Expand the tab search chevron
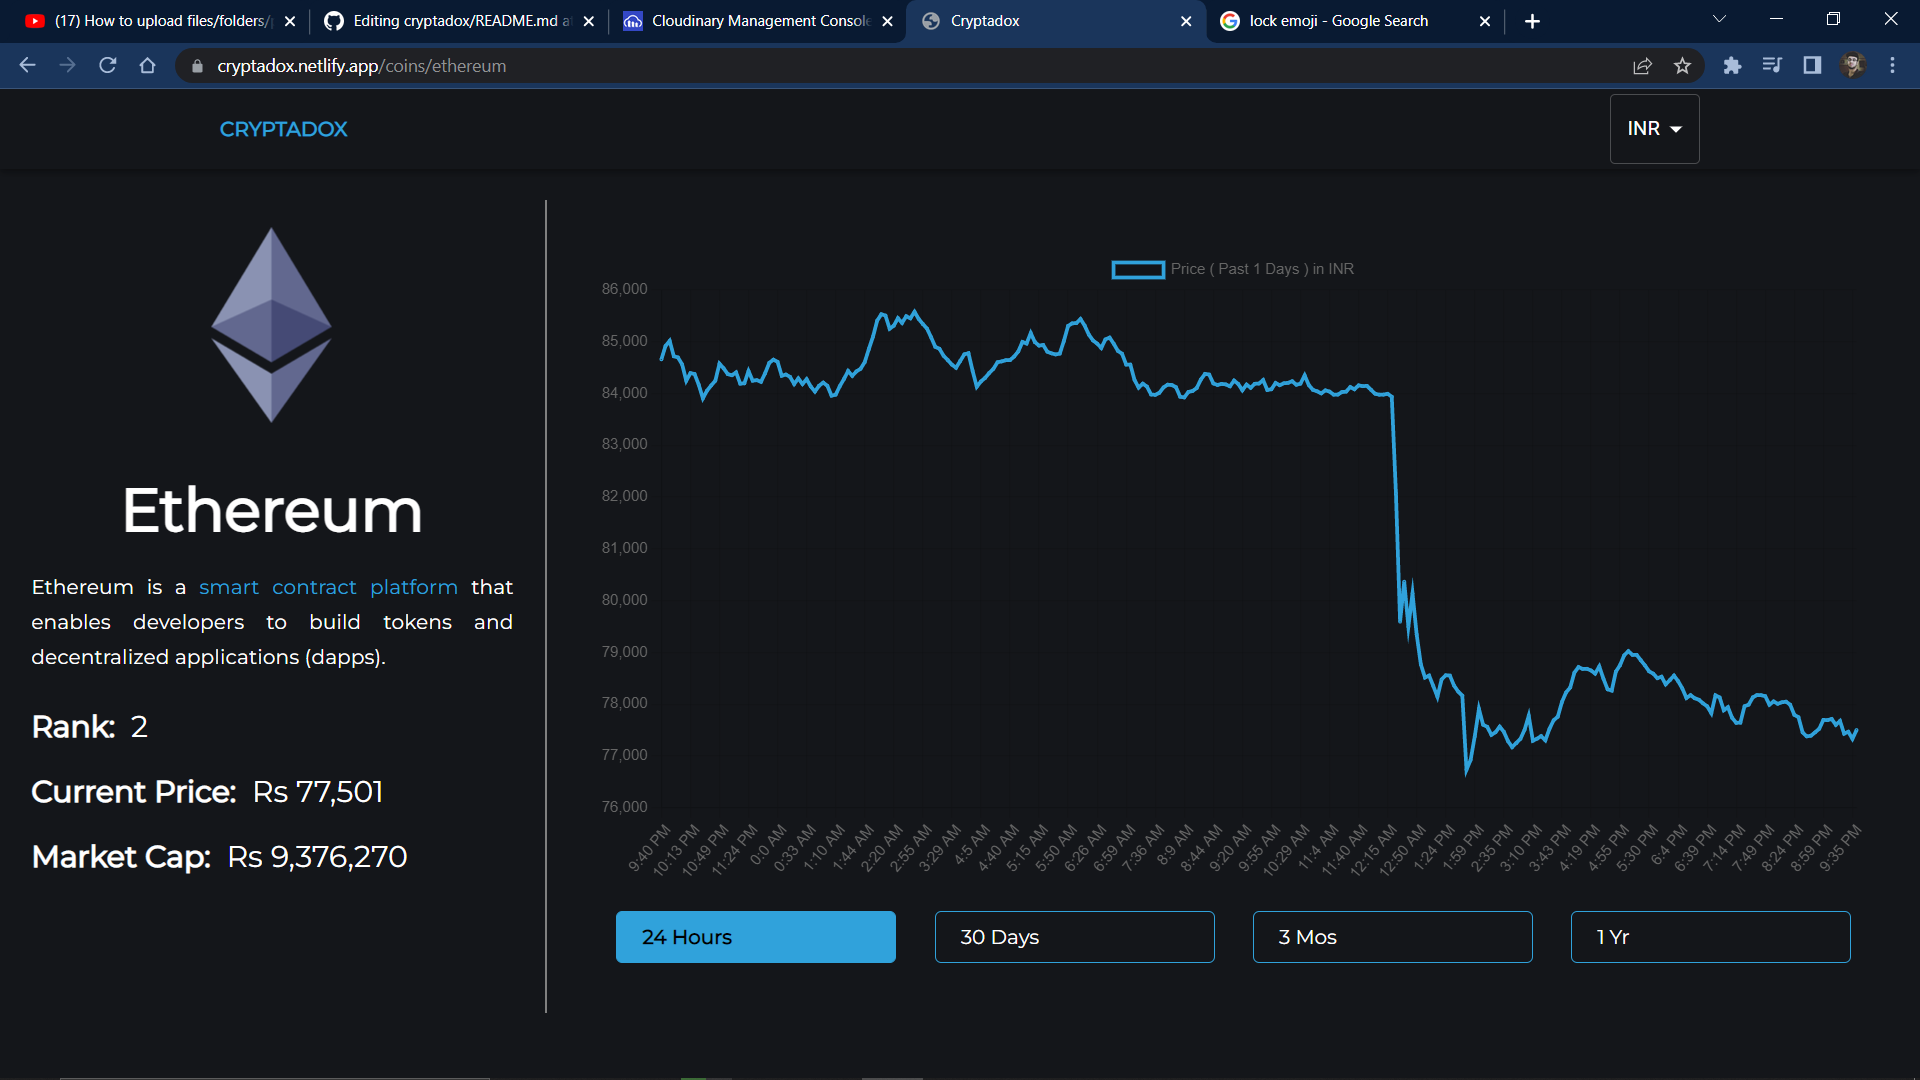 click(1719, 20)
